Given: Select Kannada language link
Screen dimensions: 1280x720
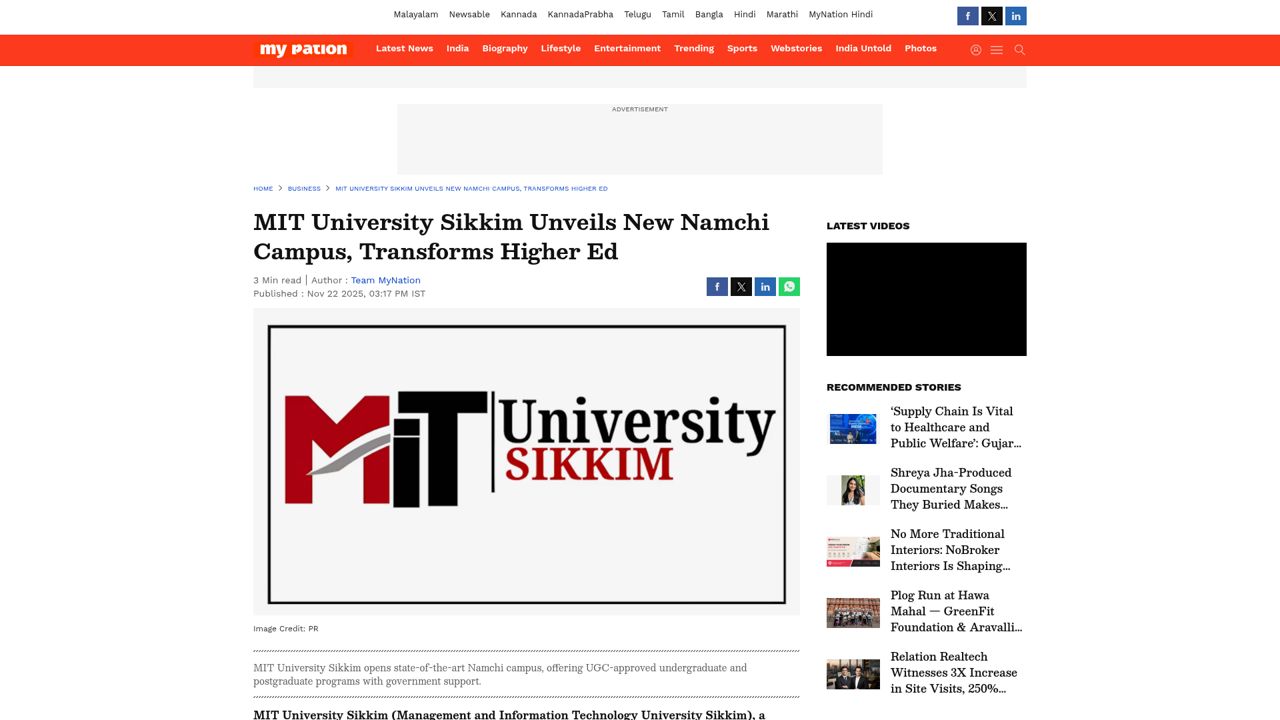Looking at the screenshot, I should 519,15.
